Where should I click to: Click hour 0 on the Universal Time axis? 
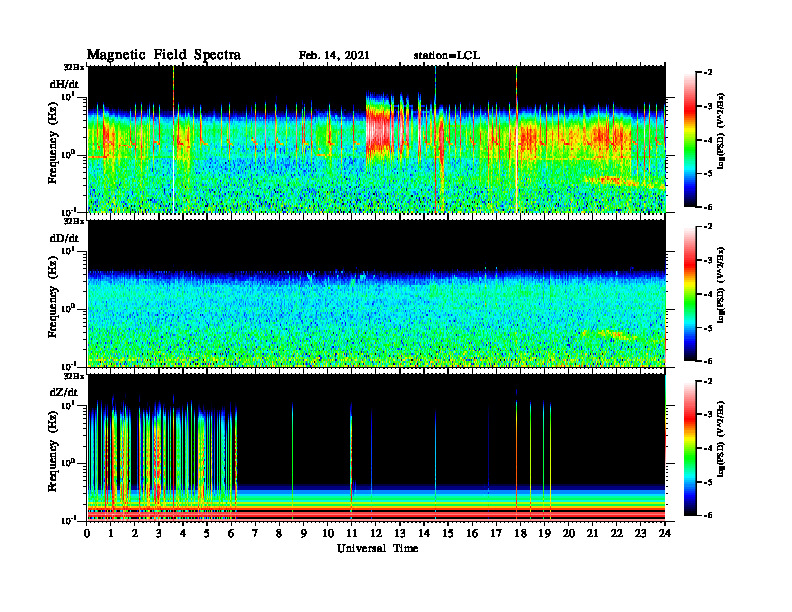[x=87, y=533]
